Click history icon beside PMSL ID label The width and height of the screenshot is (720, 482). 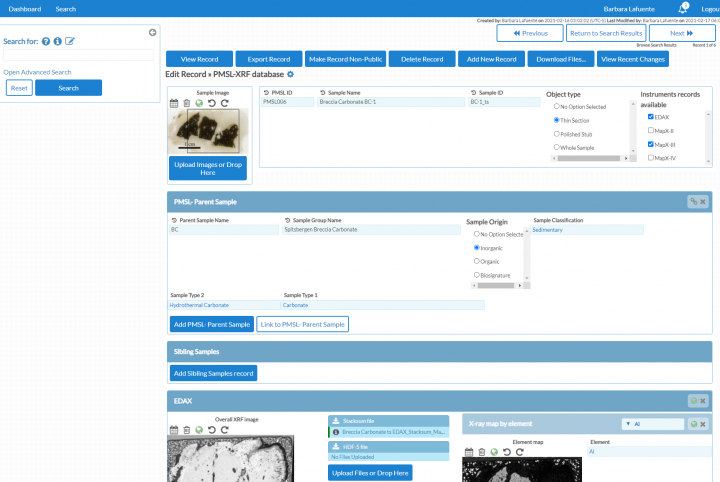click(266, 93)
